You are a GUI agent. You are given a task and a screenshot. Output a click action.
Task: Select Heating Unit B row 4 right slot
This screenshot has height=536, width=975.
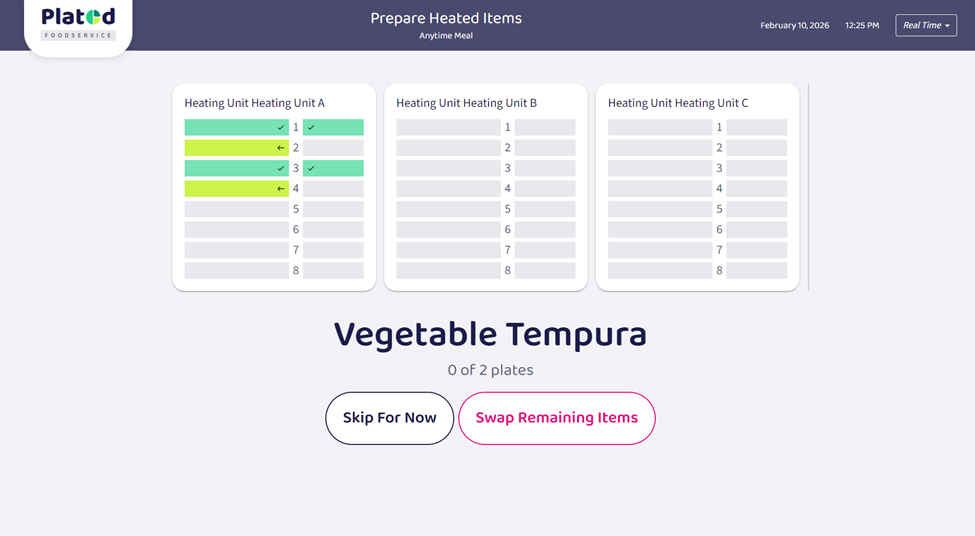(545, 189)
